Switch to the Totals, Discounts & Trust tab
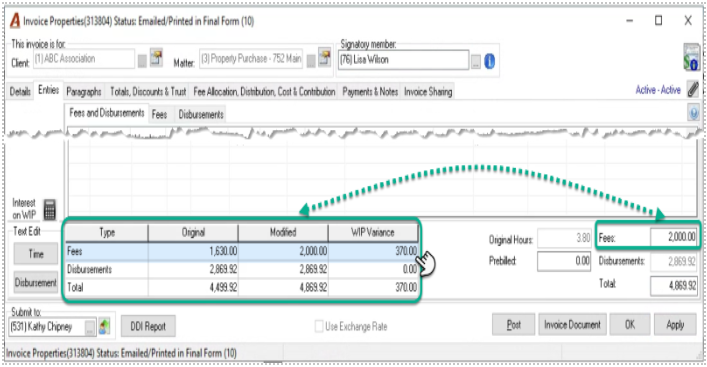The image size is (707, 367). (148, 92)
